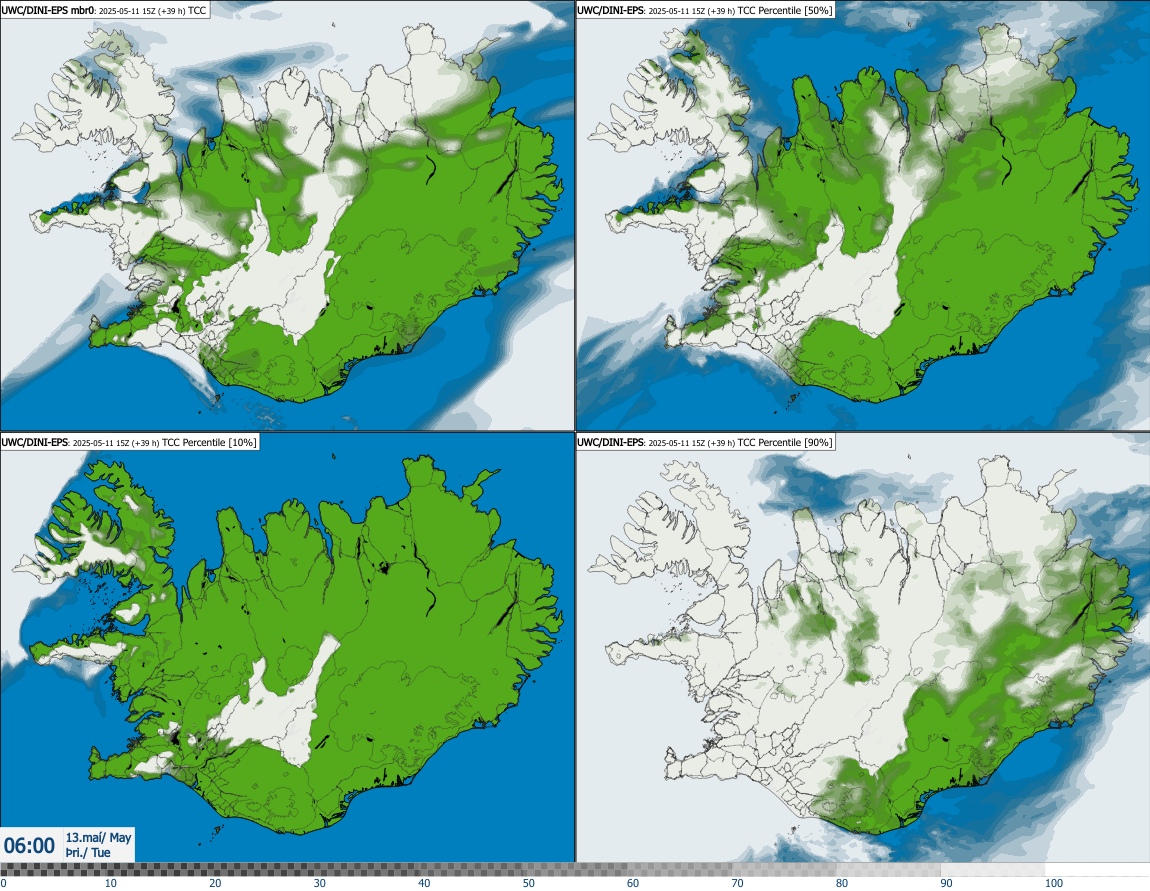Click the 10 value on the legend scale
The height and width of the screenshot is (891, 1150).
[x=110, y=883]
